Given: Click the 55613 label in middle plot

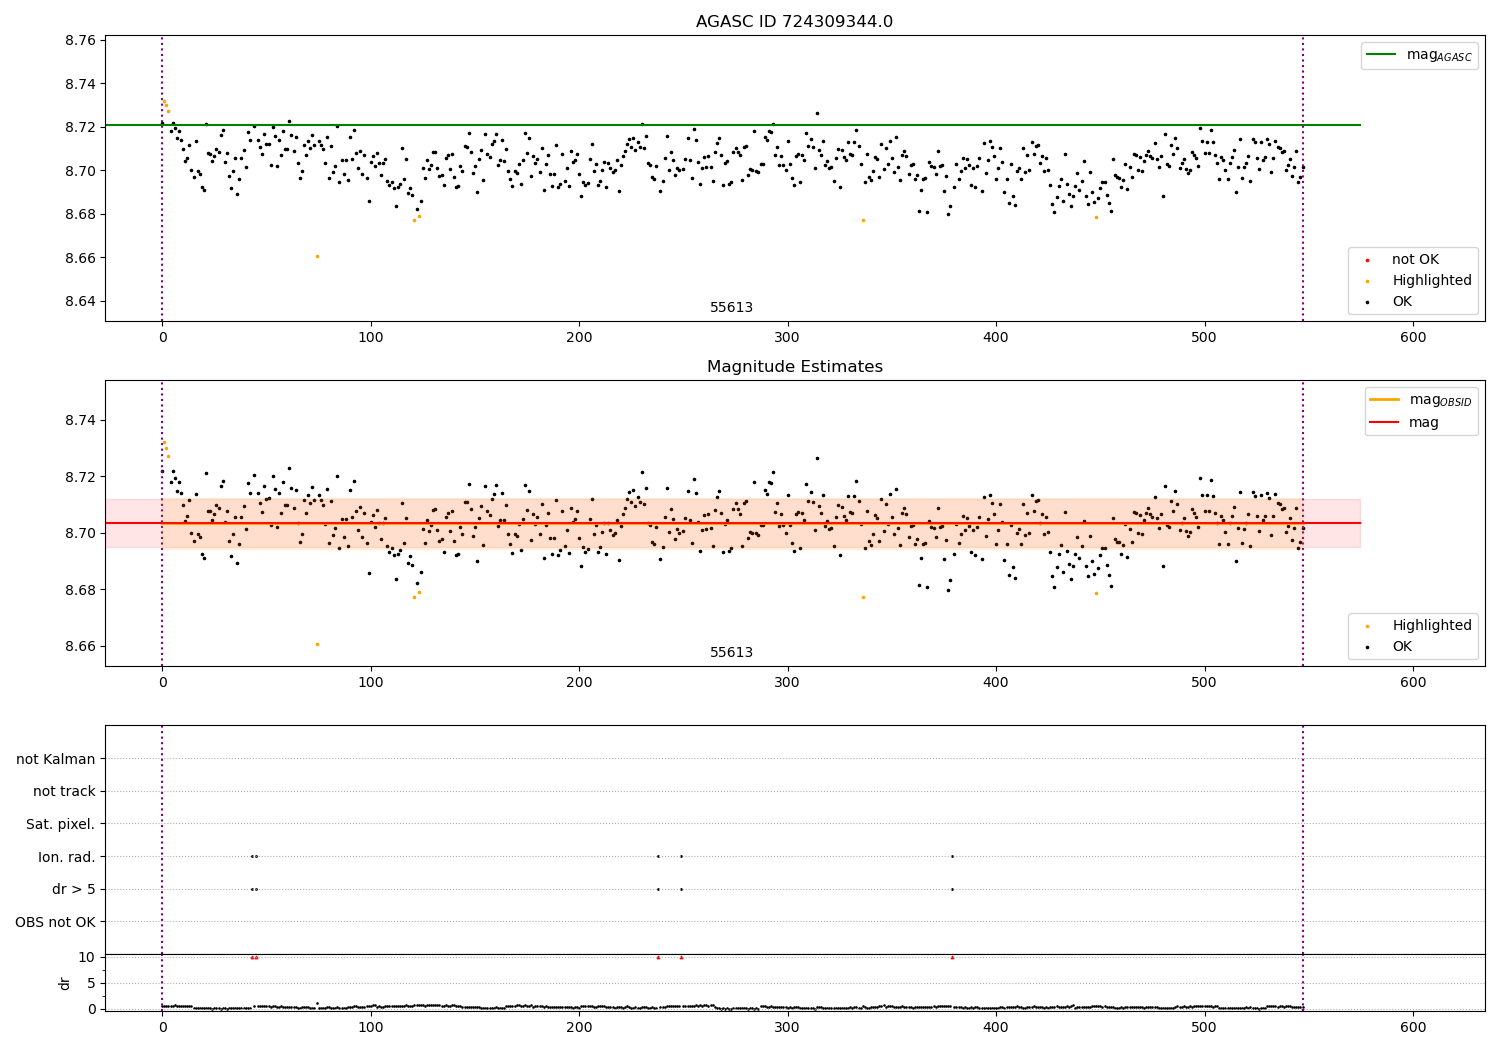Looking at the screenshot, I should coord(731,653).
